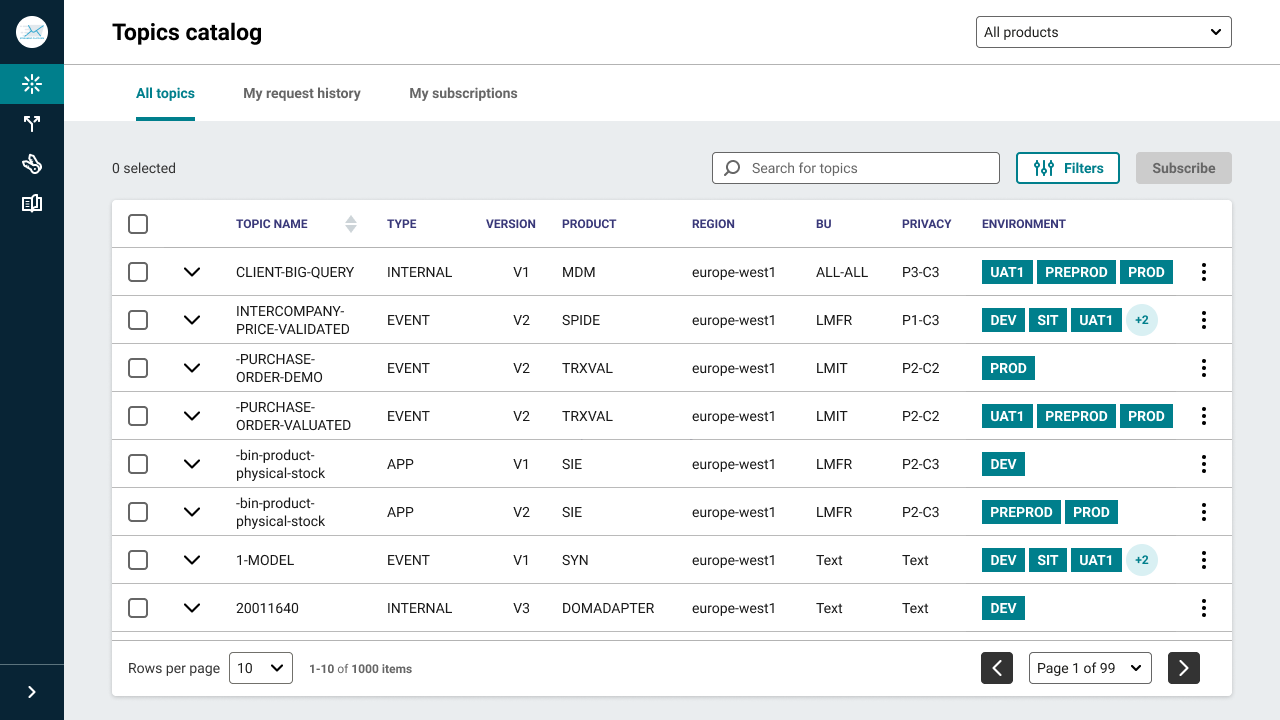The width and height of the screenshot is (1280, 720).
Task: Open the three-dot menu for CLIENT-BIG-QUERY
Action: [1204, 272]
